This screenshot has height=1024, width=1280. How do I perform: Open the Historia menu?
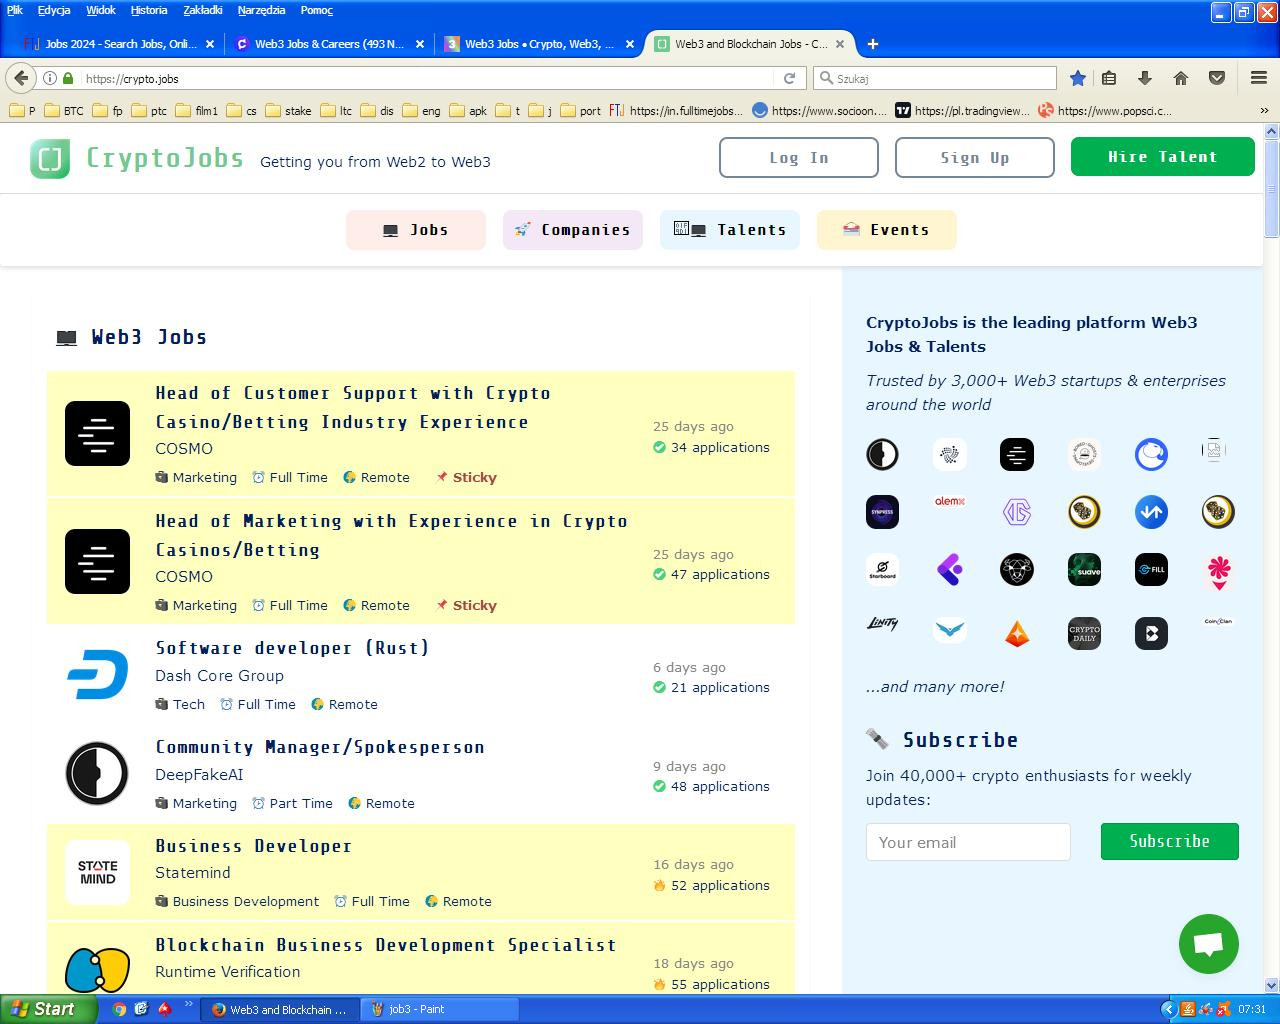149,10
